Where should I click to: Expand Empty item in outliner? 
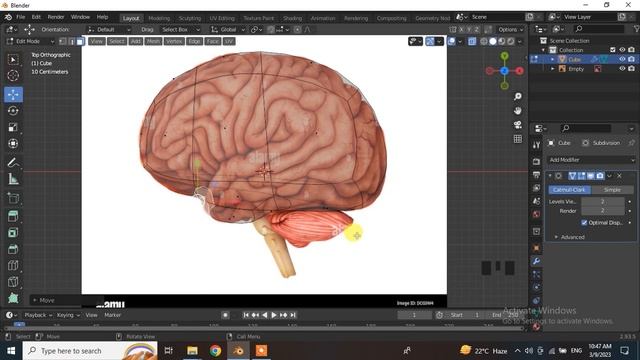click(x=553, y=69)
